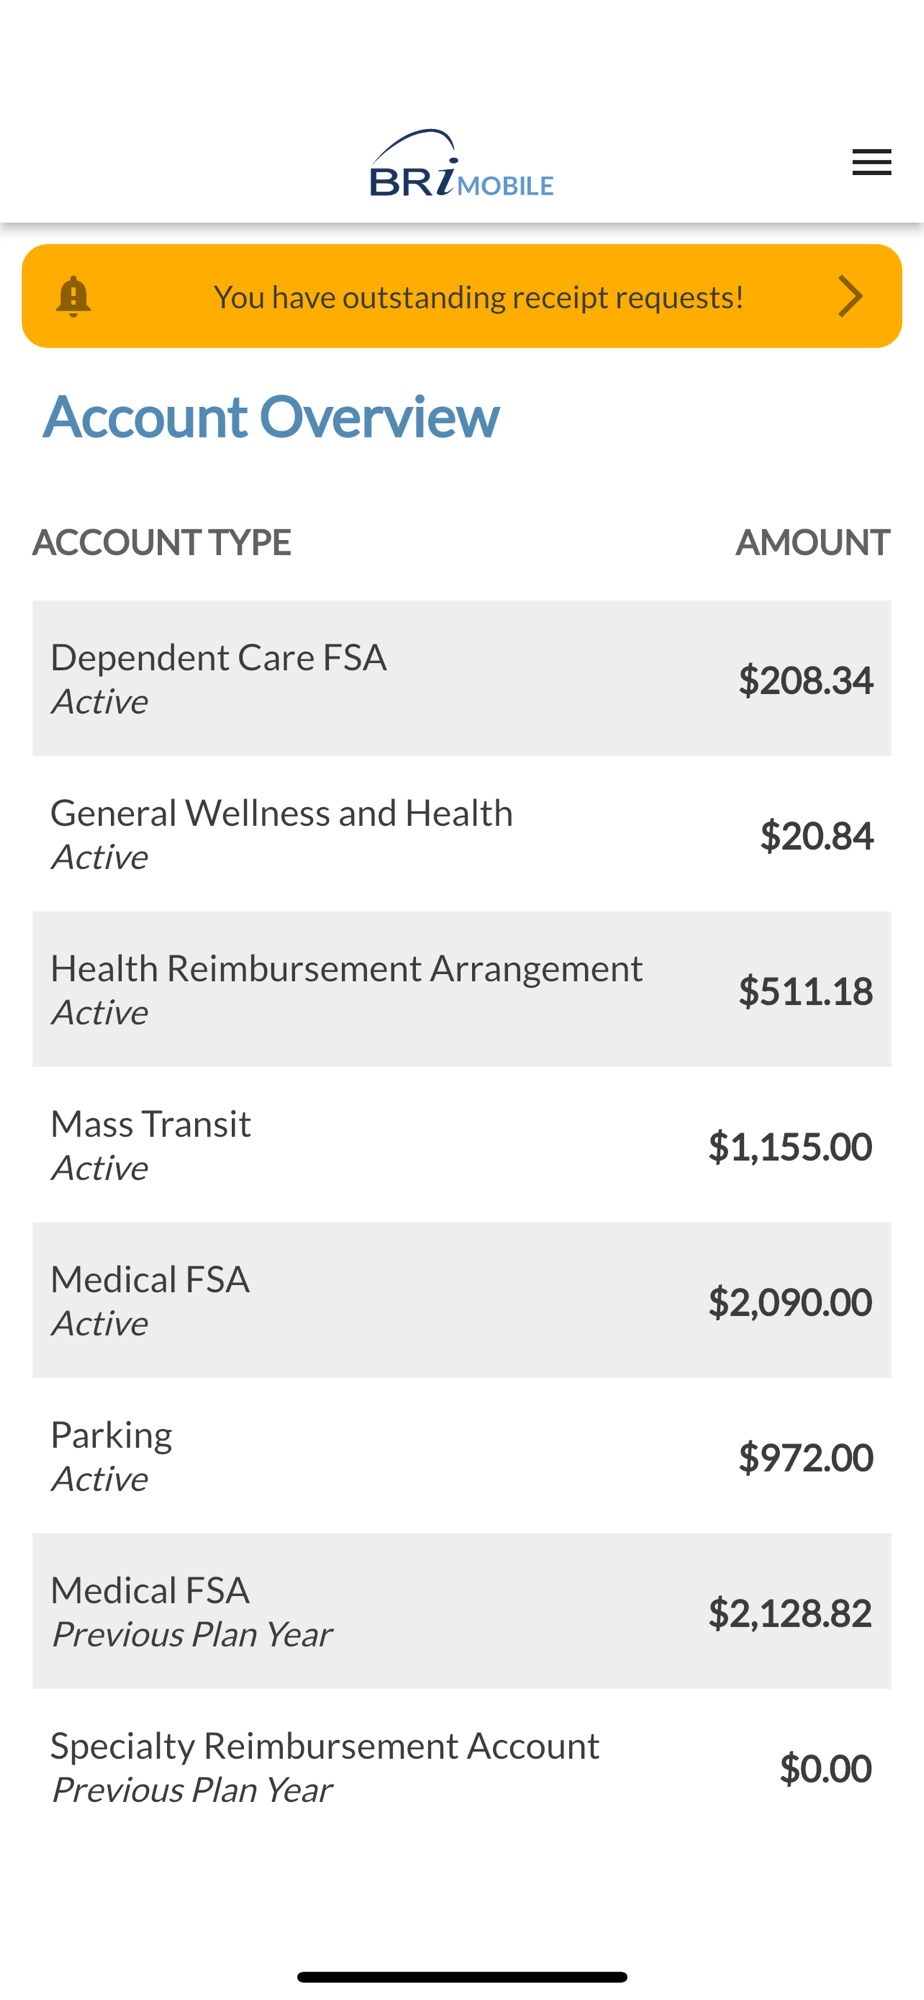
Task: Open the hamburger menu
Action: [871, 162]
